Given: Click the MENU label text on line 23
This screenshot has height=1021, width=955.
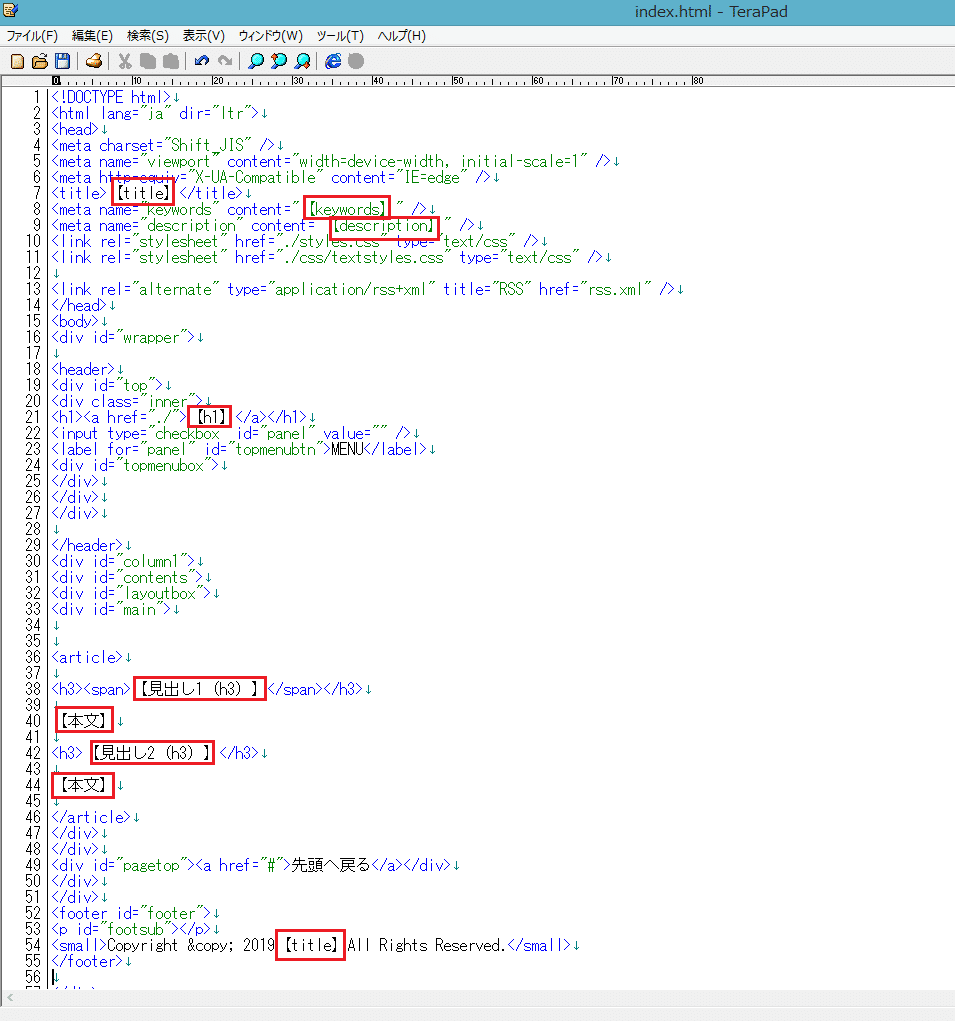Looking at the screenshot, I should [346, 449].
